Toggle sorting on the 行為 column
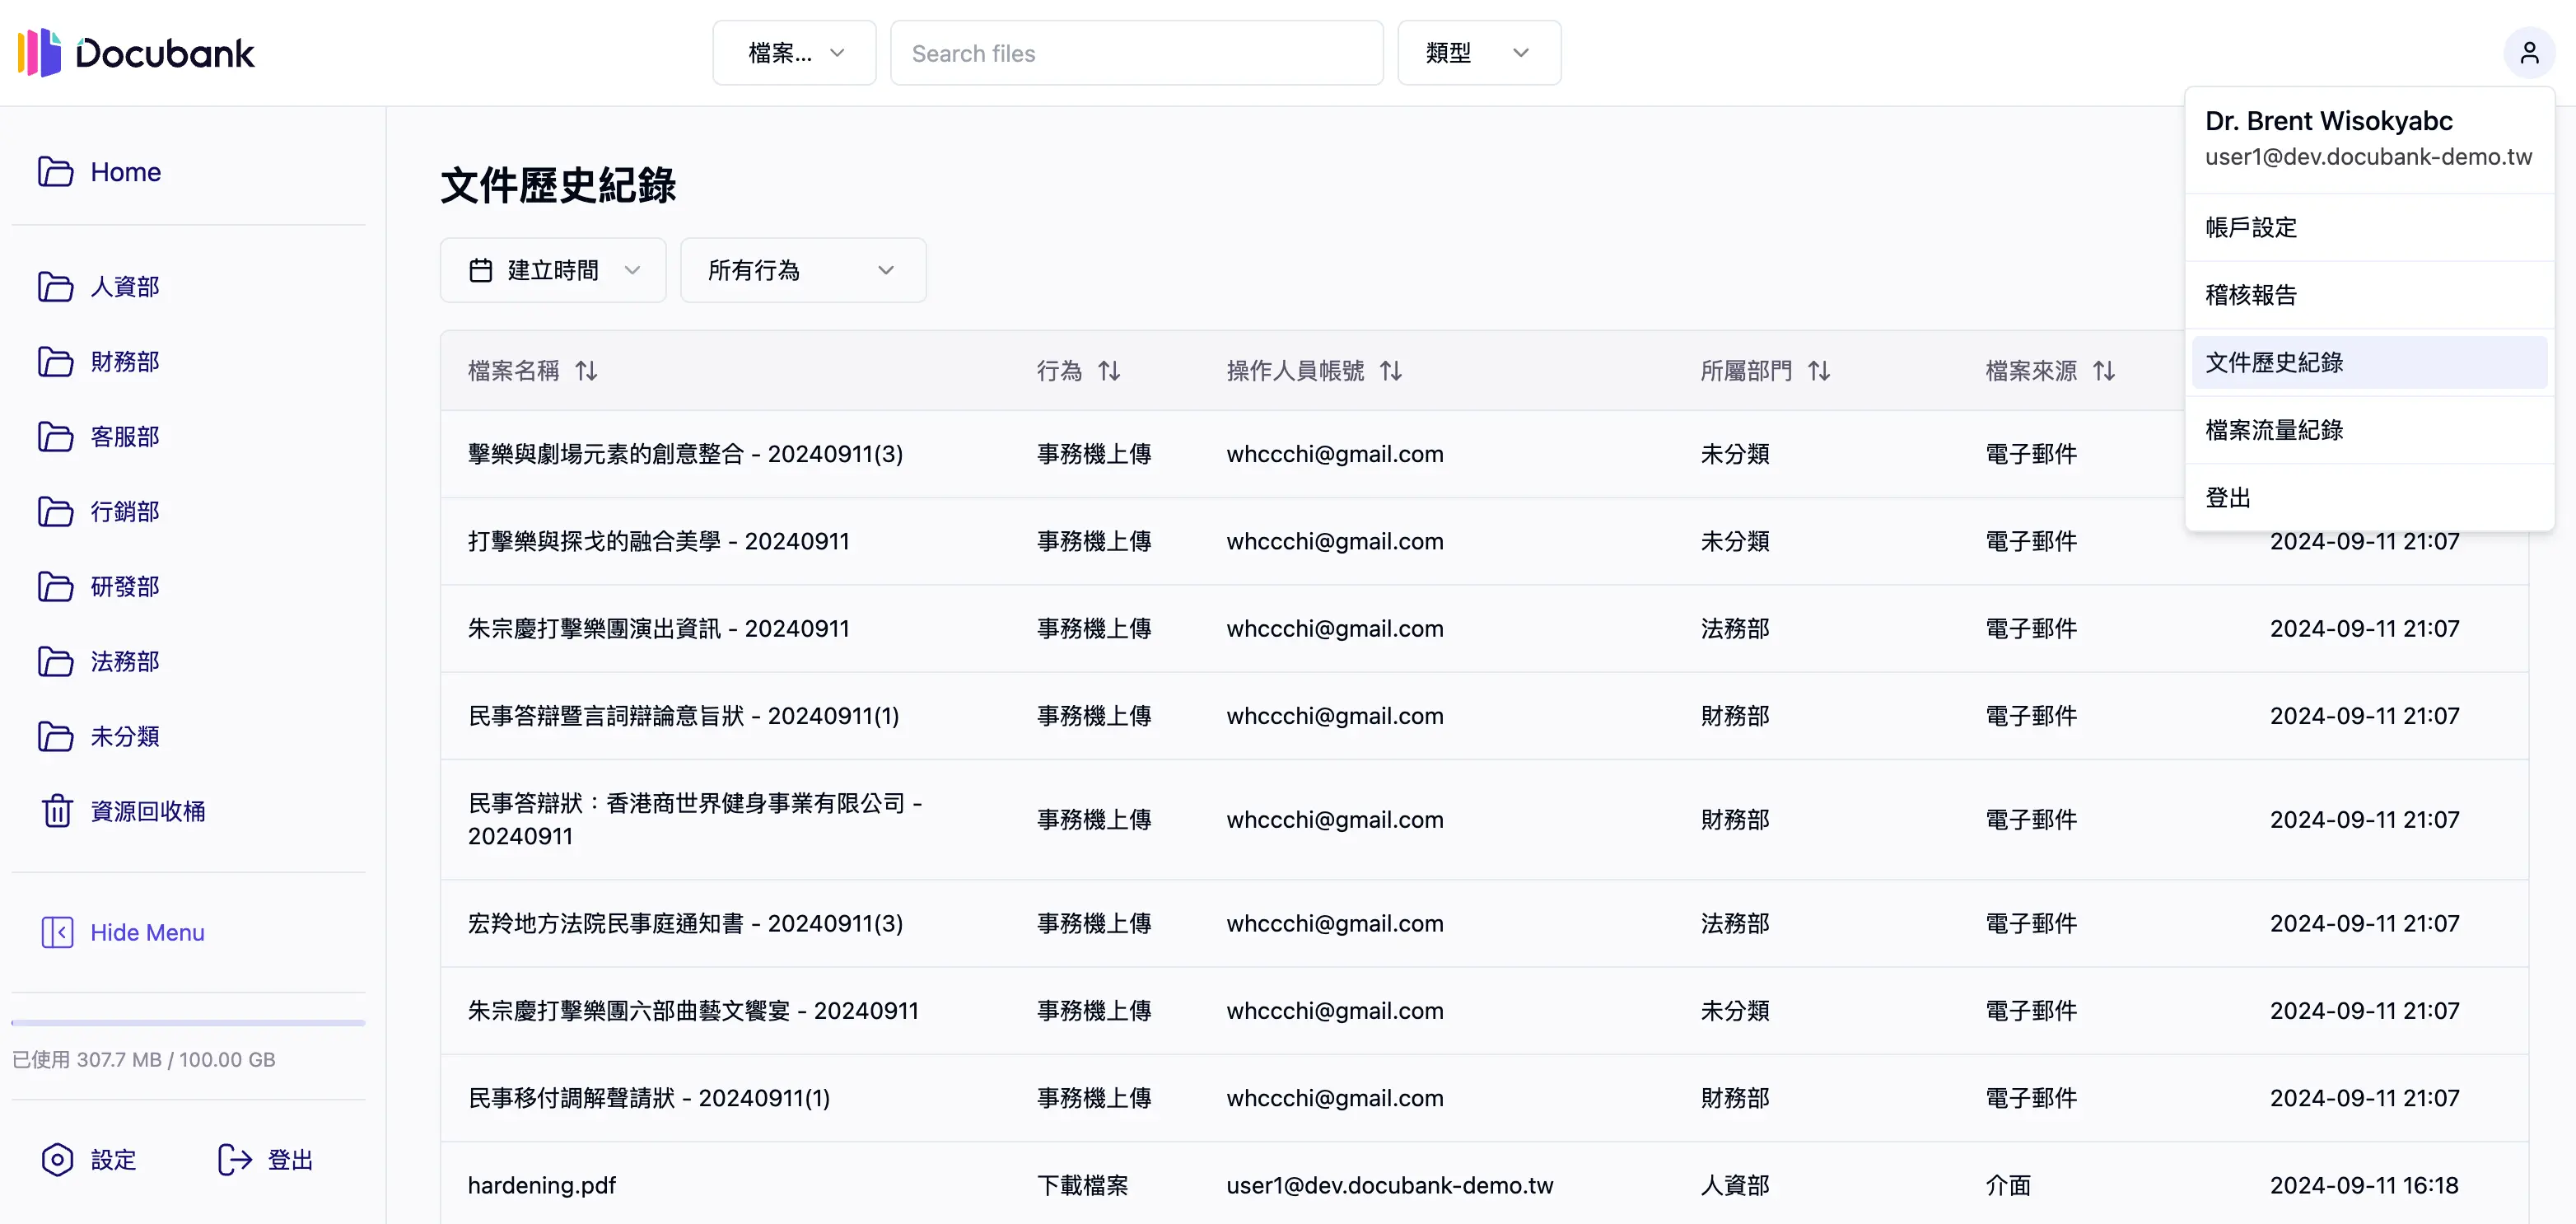Image resolution: width=2576 pixels, height=1224 pixels. (x=1109, y=370)
